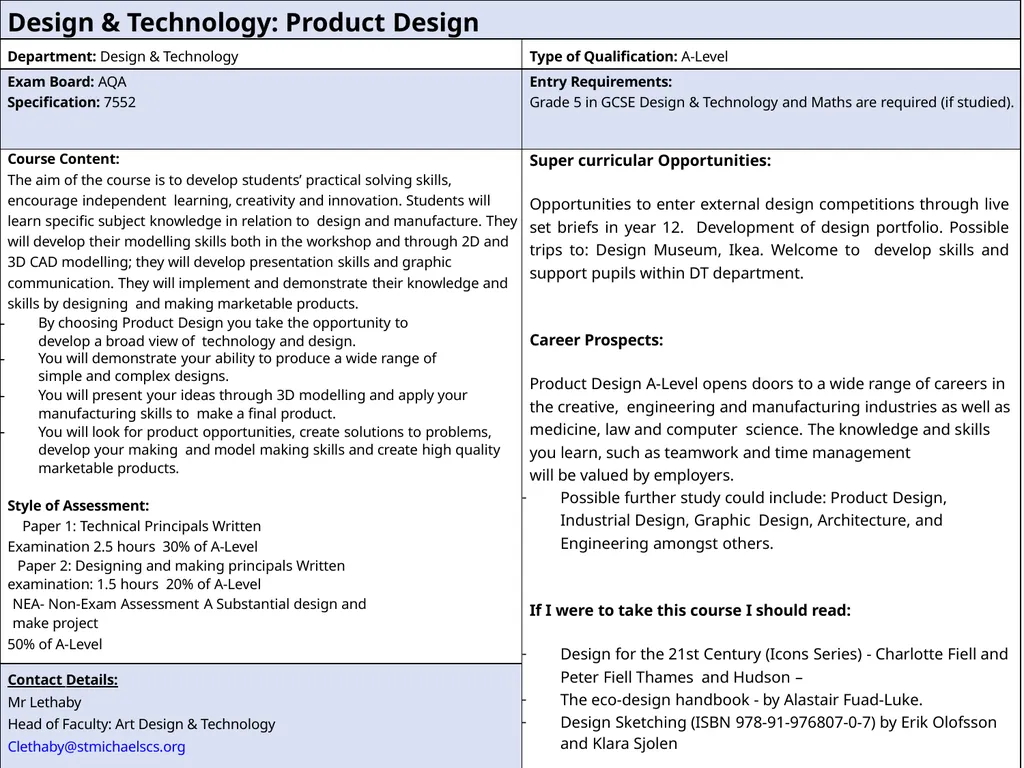Click 'By choosing Product Design you take' bullet

[223, 332]
